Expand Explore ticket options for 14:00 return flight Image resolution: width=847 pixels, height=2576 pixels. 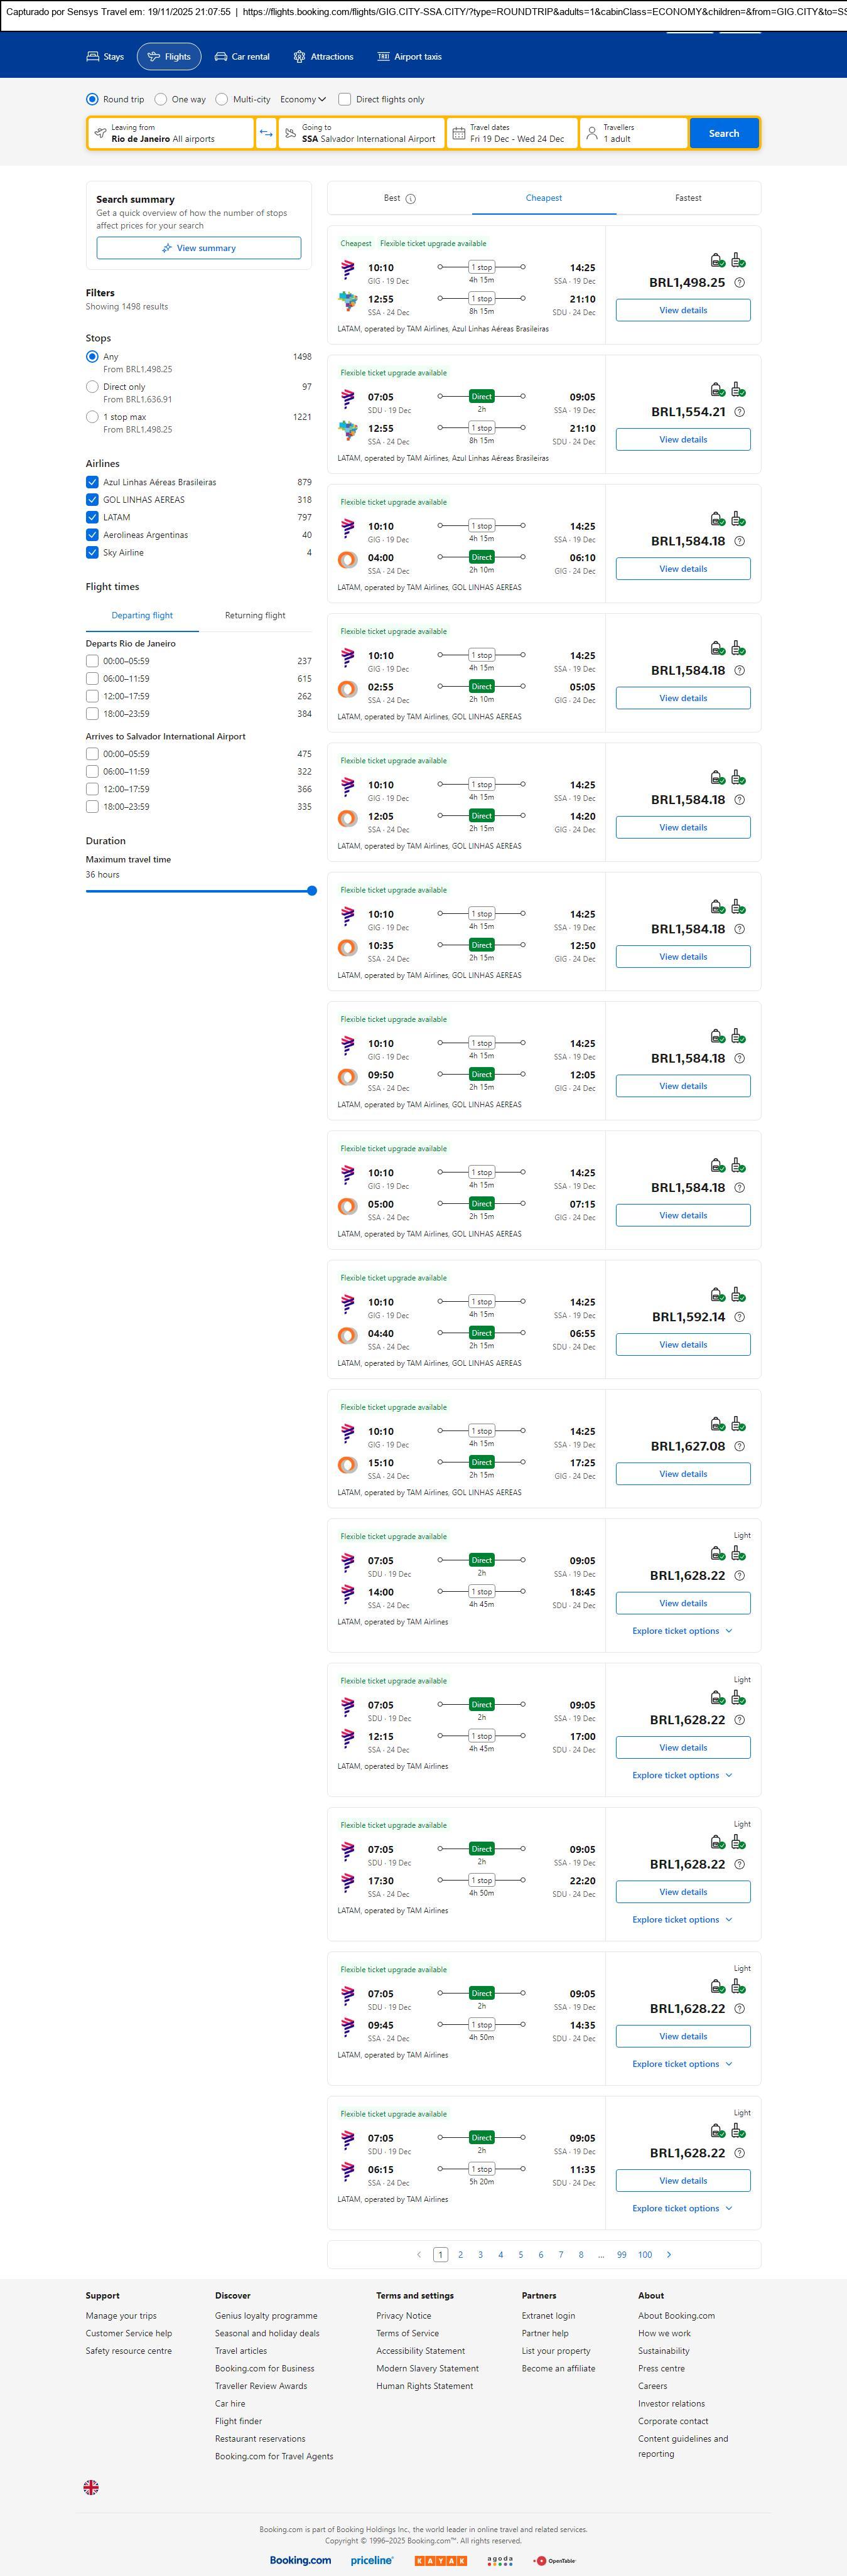[682, 1631]
